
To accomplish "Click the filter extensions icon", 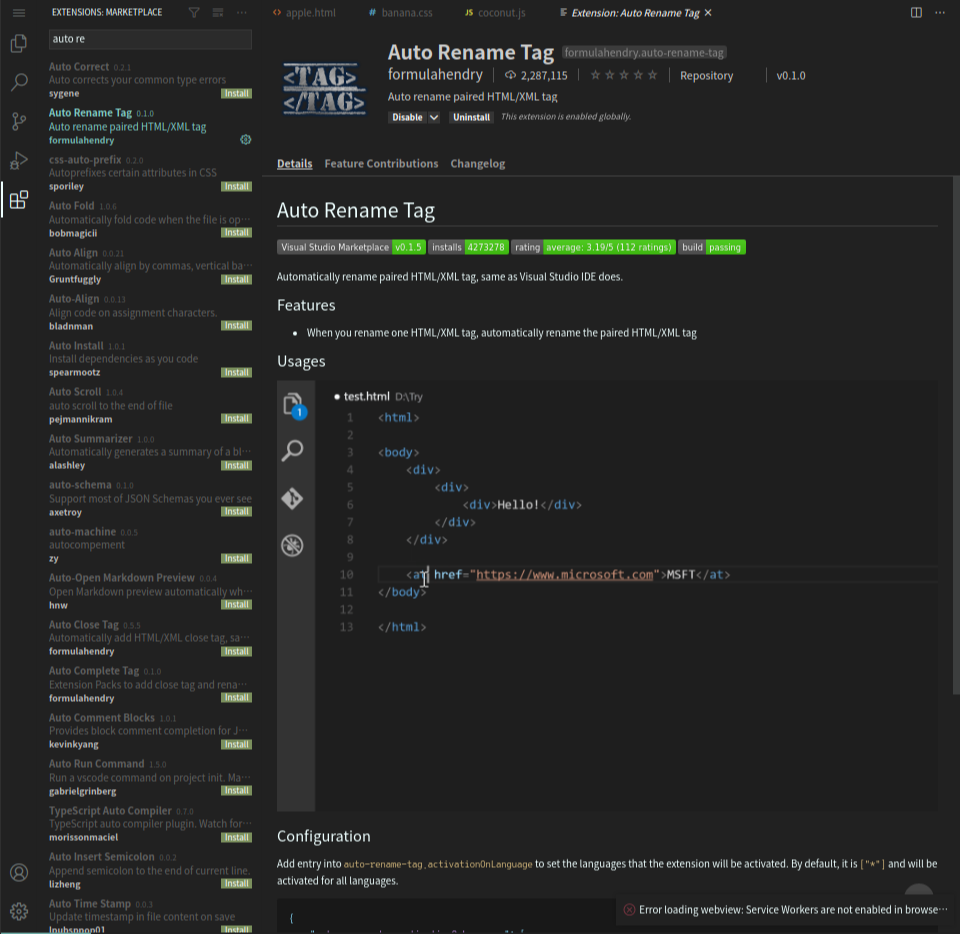I will click(194, 13).
